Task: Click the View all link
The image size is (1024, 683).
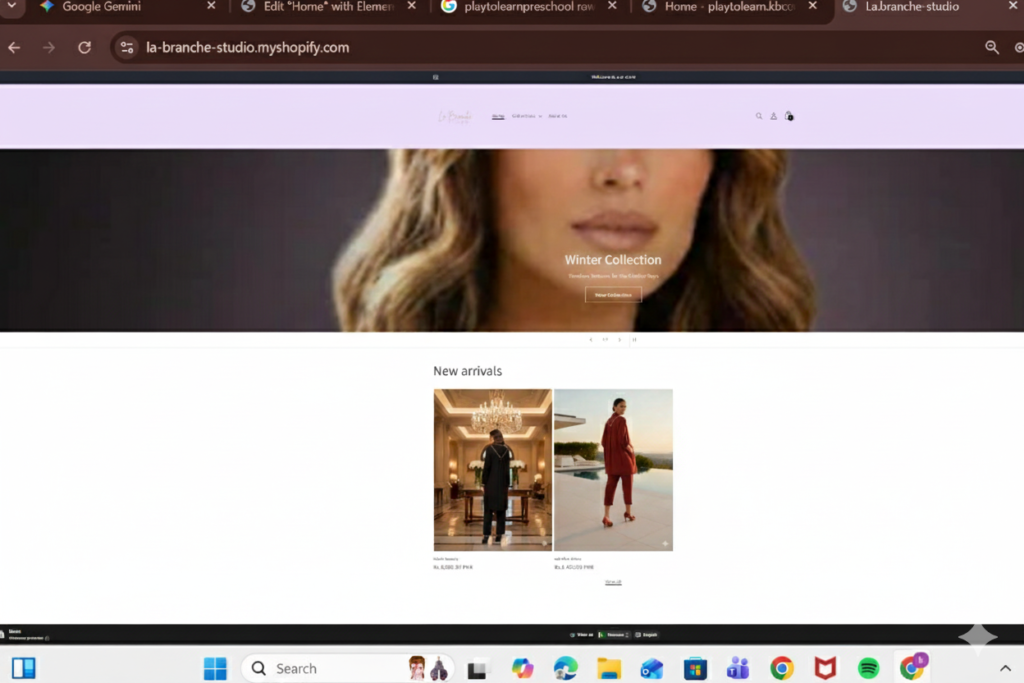Action: [x=613, y=581]
